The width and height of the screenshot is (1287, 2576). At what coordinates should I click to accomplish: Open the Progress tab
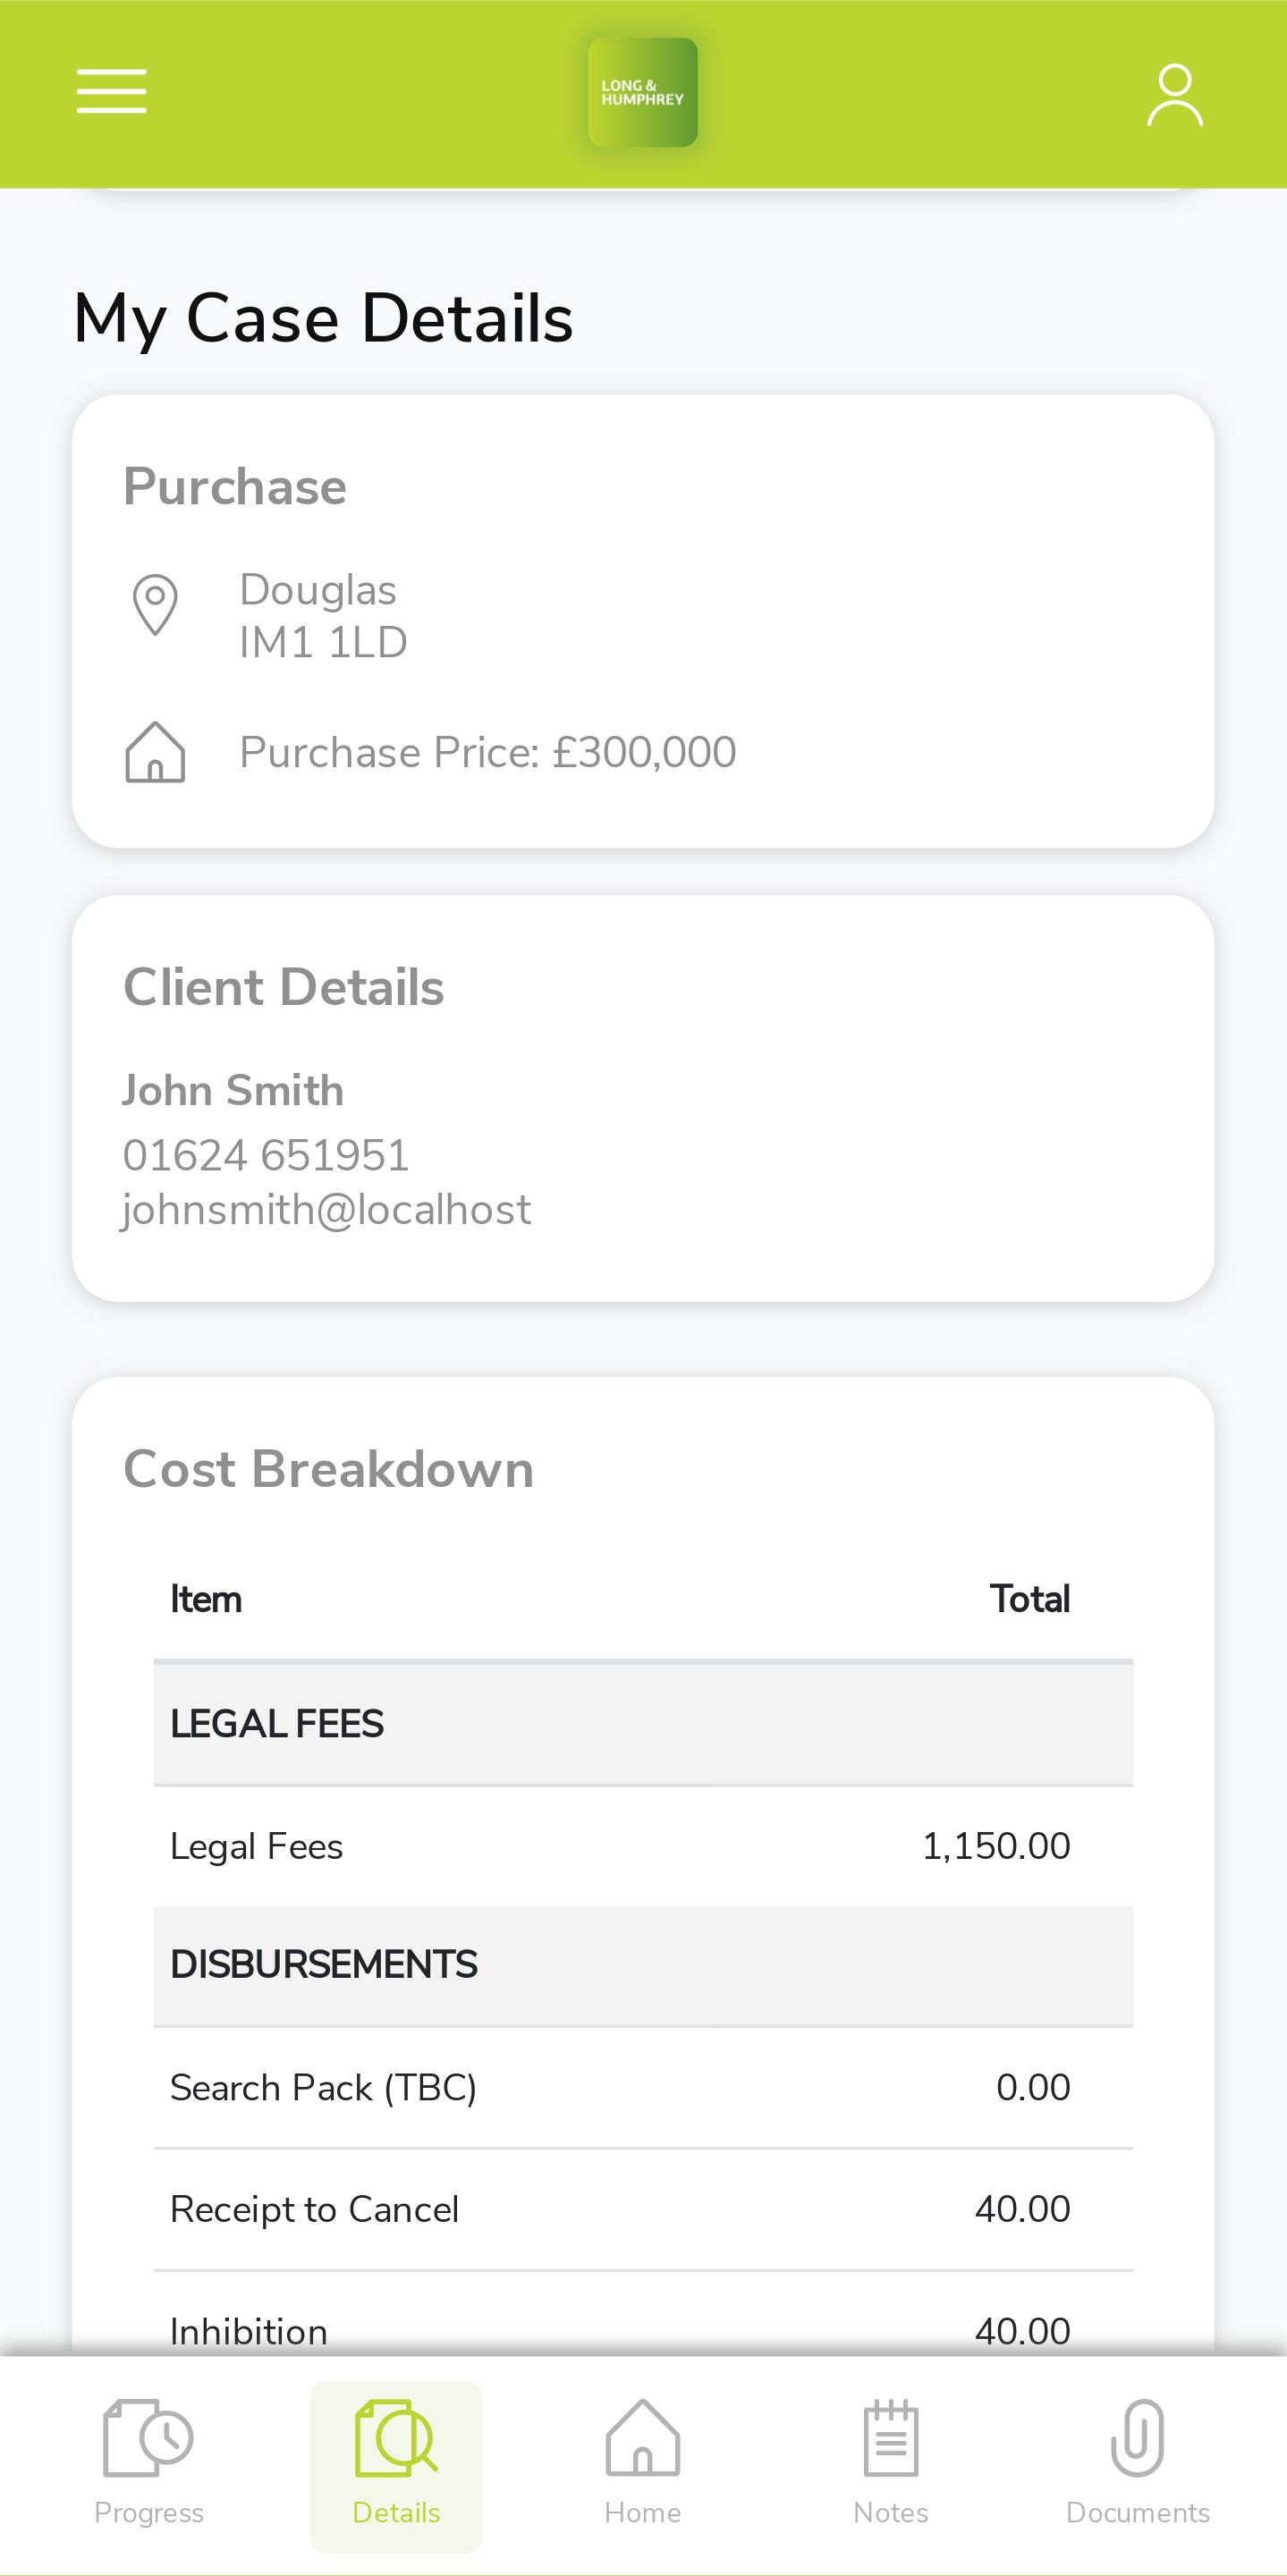click(x=149, y=2464)
